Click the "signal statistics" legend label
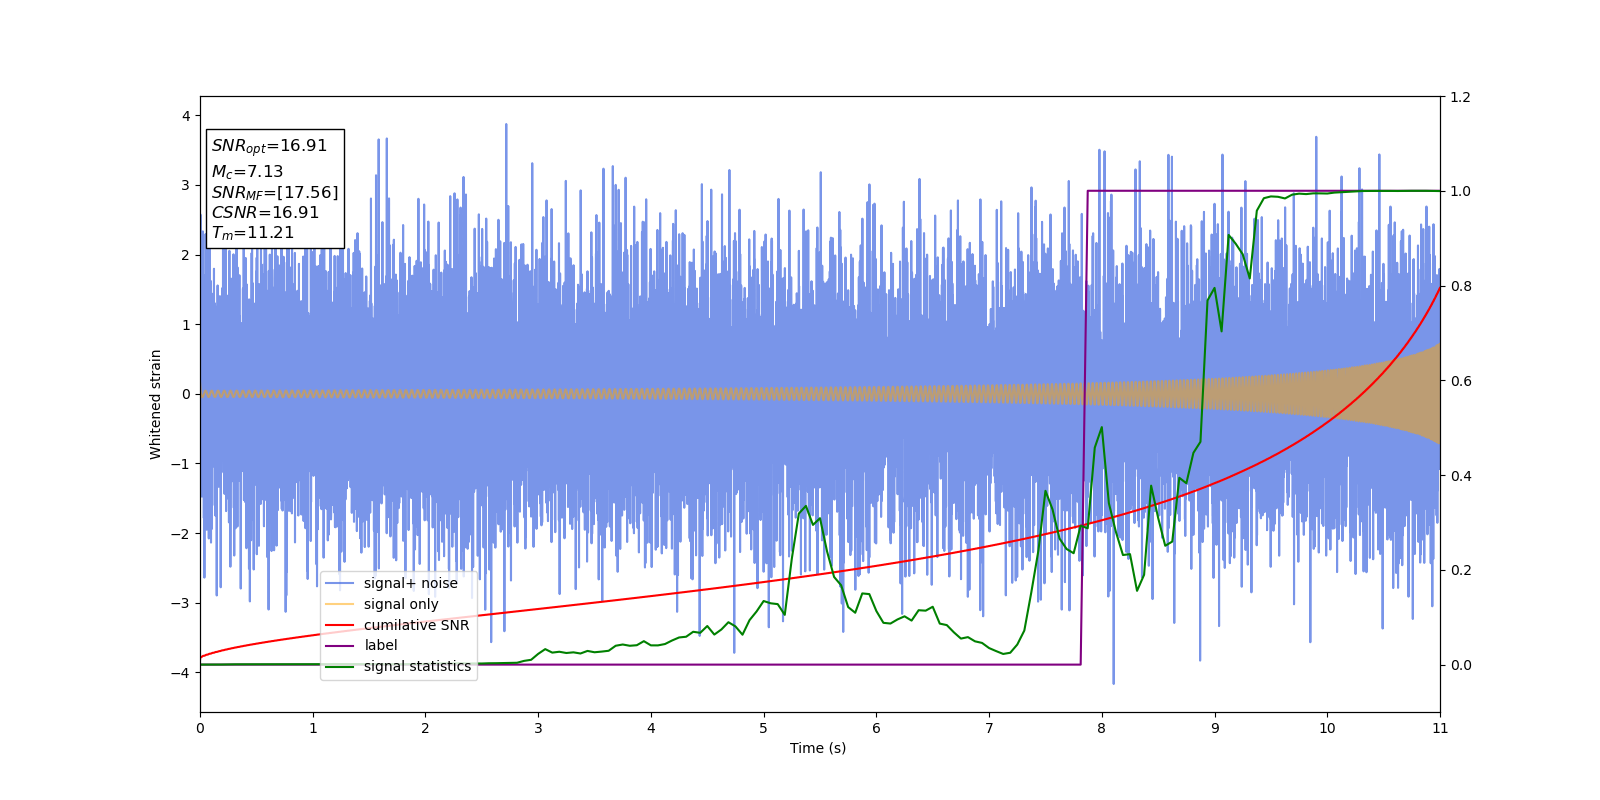 point(417,666)
